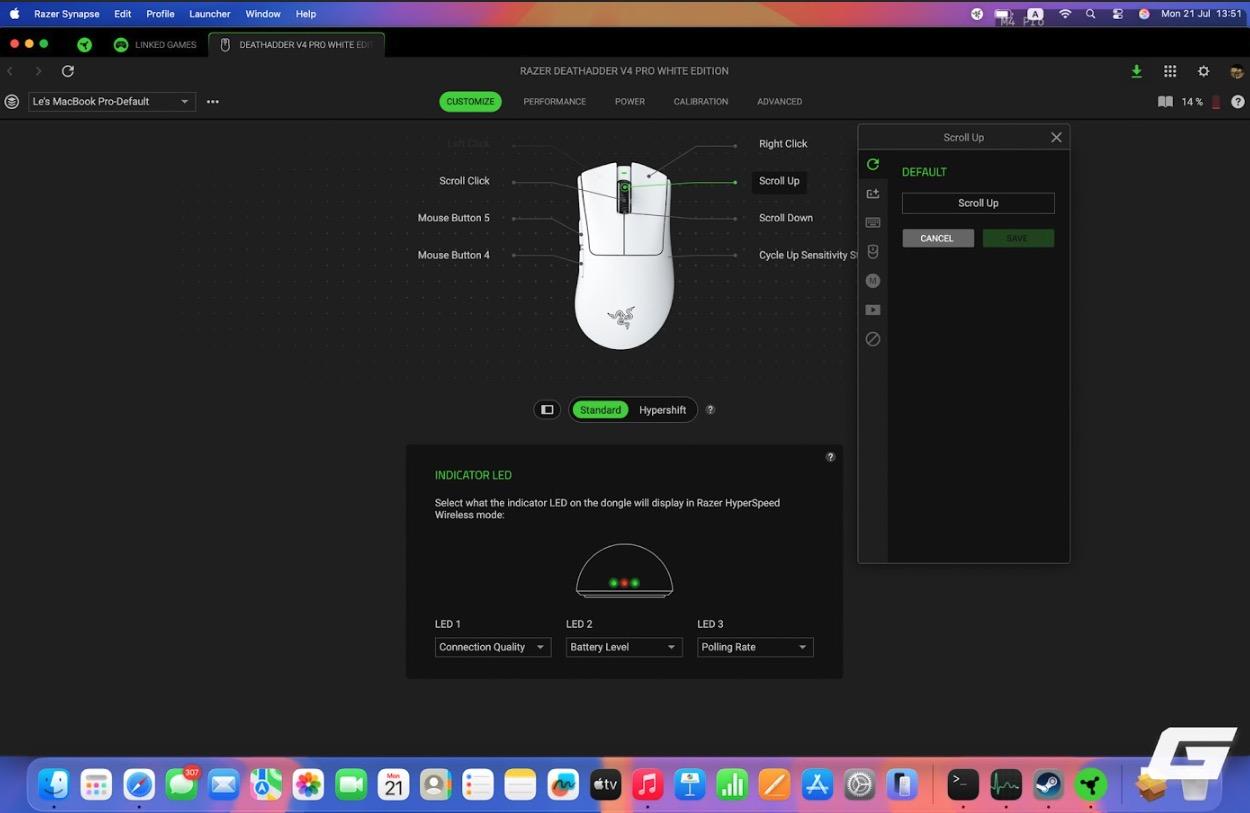Image resolution: width=1250 pixels, height=813 pixels.
Task: Click the help question mark near battery
Action: point(1238,102)
